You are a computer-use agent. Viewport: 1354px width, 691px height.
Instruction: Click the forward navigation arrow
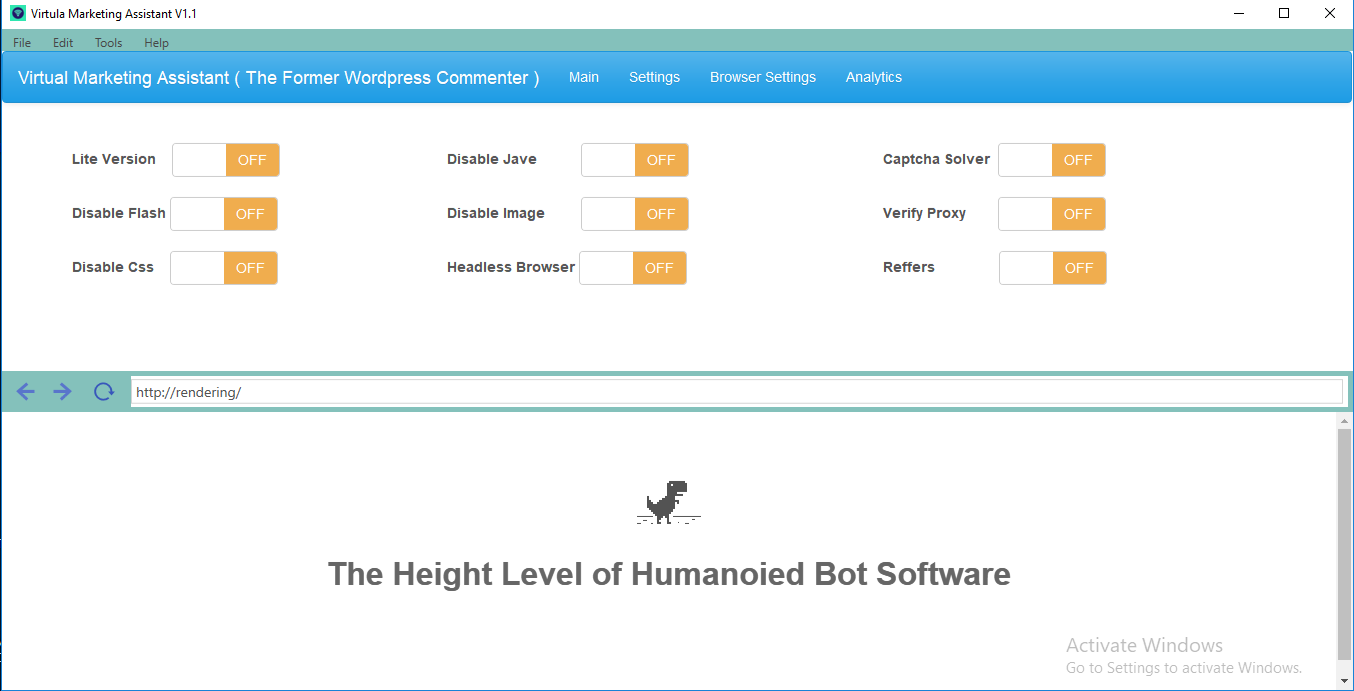point(61,391)
